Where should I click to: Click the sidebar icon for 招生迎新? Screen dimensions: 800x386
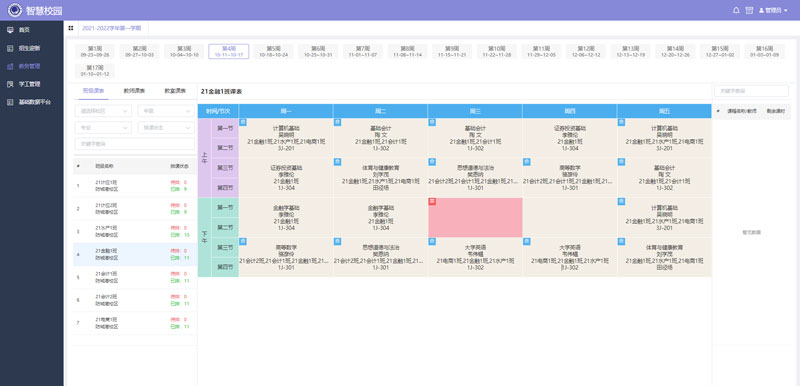pos(10,48)
